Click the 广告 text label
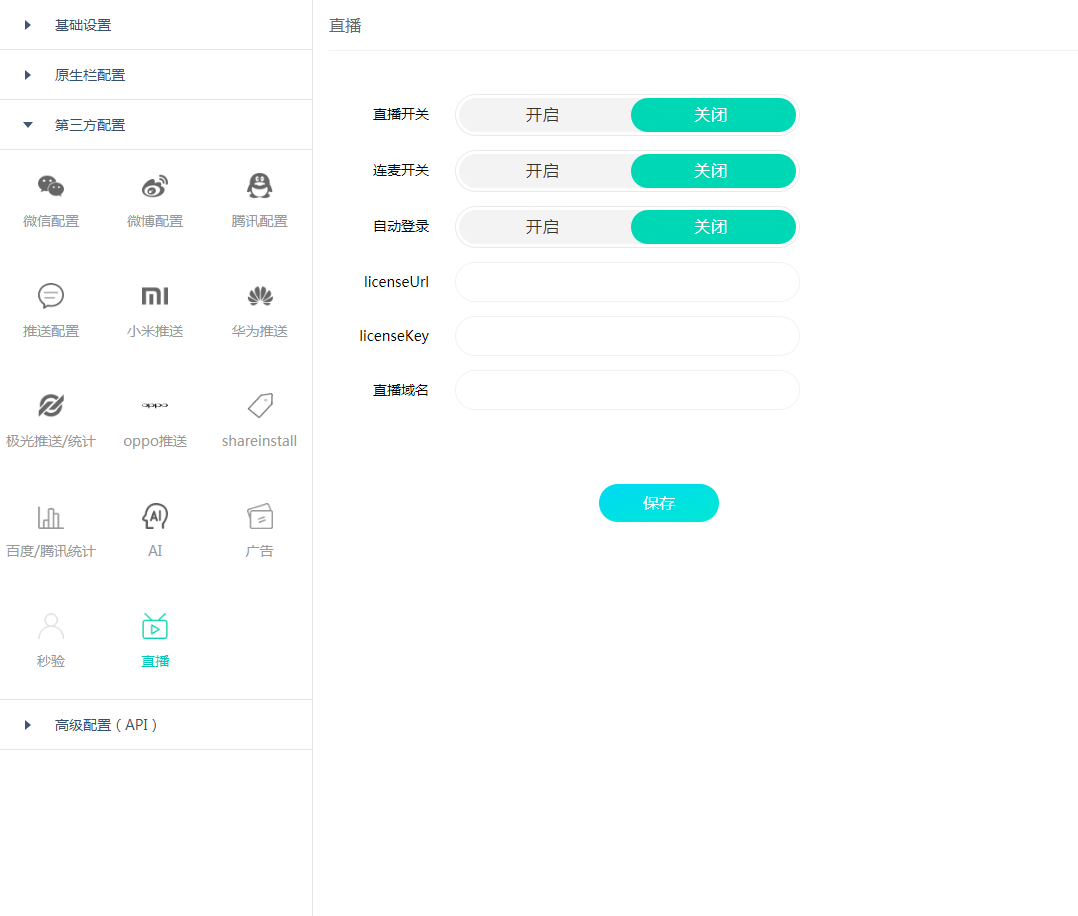The height and width of the screenshot is (916, 1078). pyautogui.click(x=259, y=551)
